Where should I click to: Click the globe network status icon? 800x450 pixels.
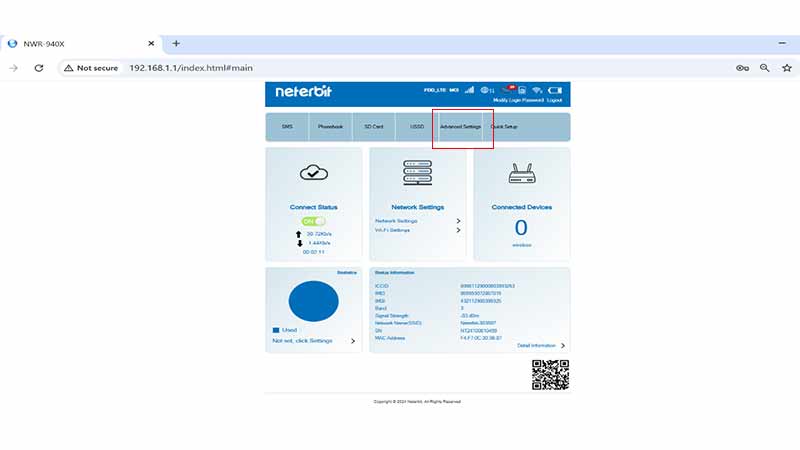tap(487, 90)
